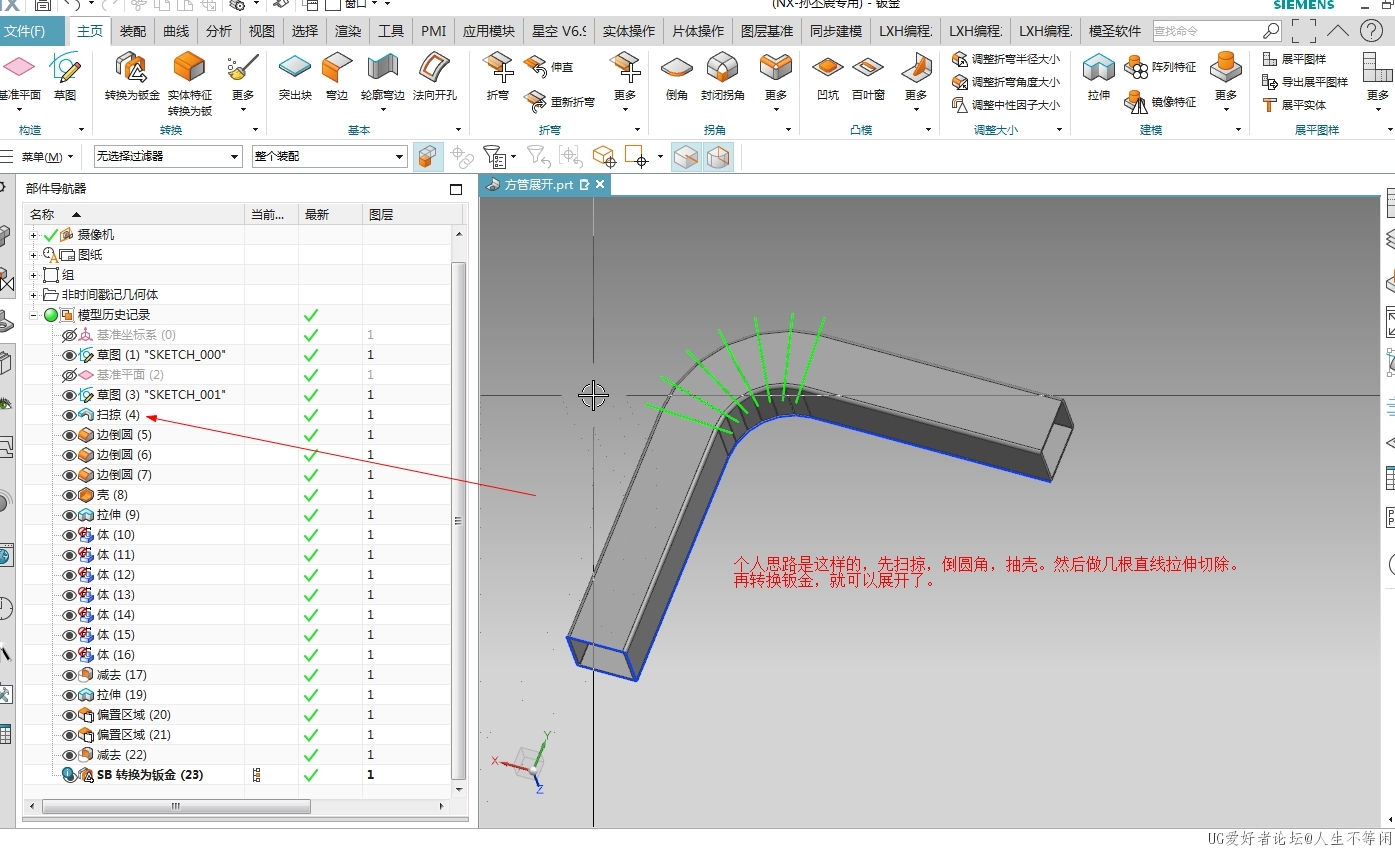Click the 伸直 unbend tool
The height and width of the screenshot is (850, 1395).
549,67
